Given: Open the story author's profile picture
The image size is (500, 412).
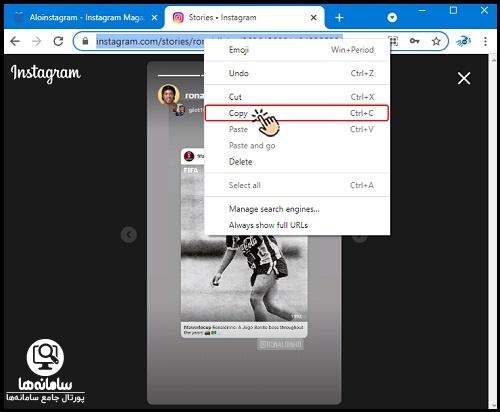Looking at the screenshot, I should click(x=169, y=95).
